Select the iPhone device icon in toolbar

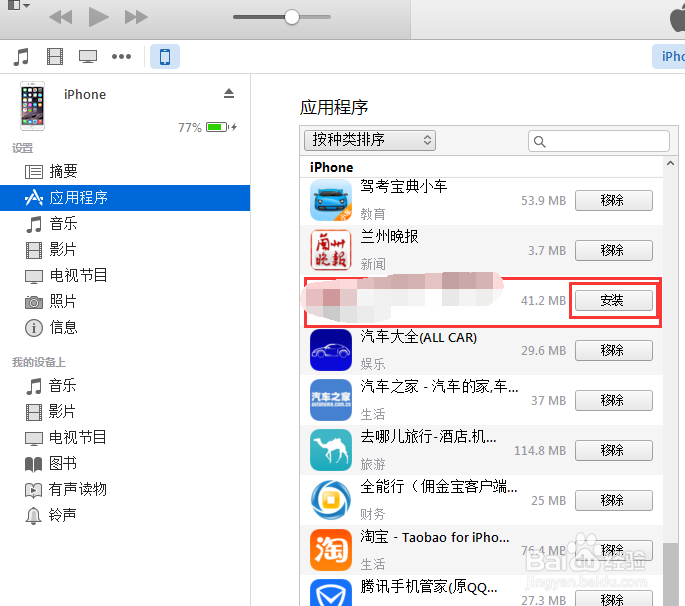(165, 56)
